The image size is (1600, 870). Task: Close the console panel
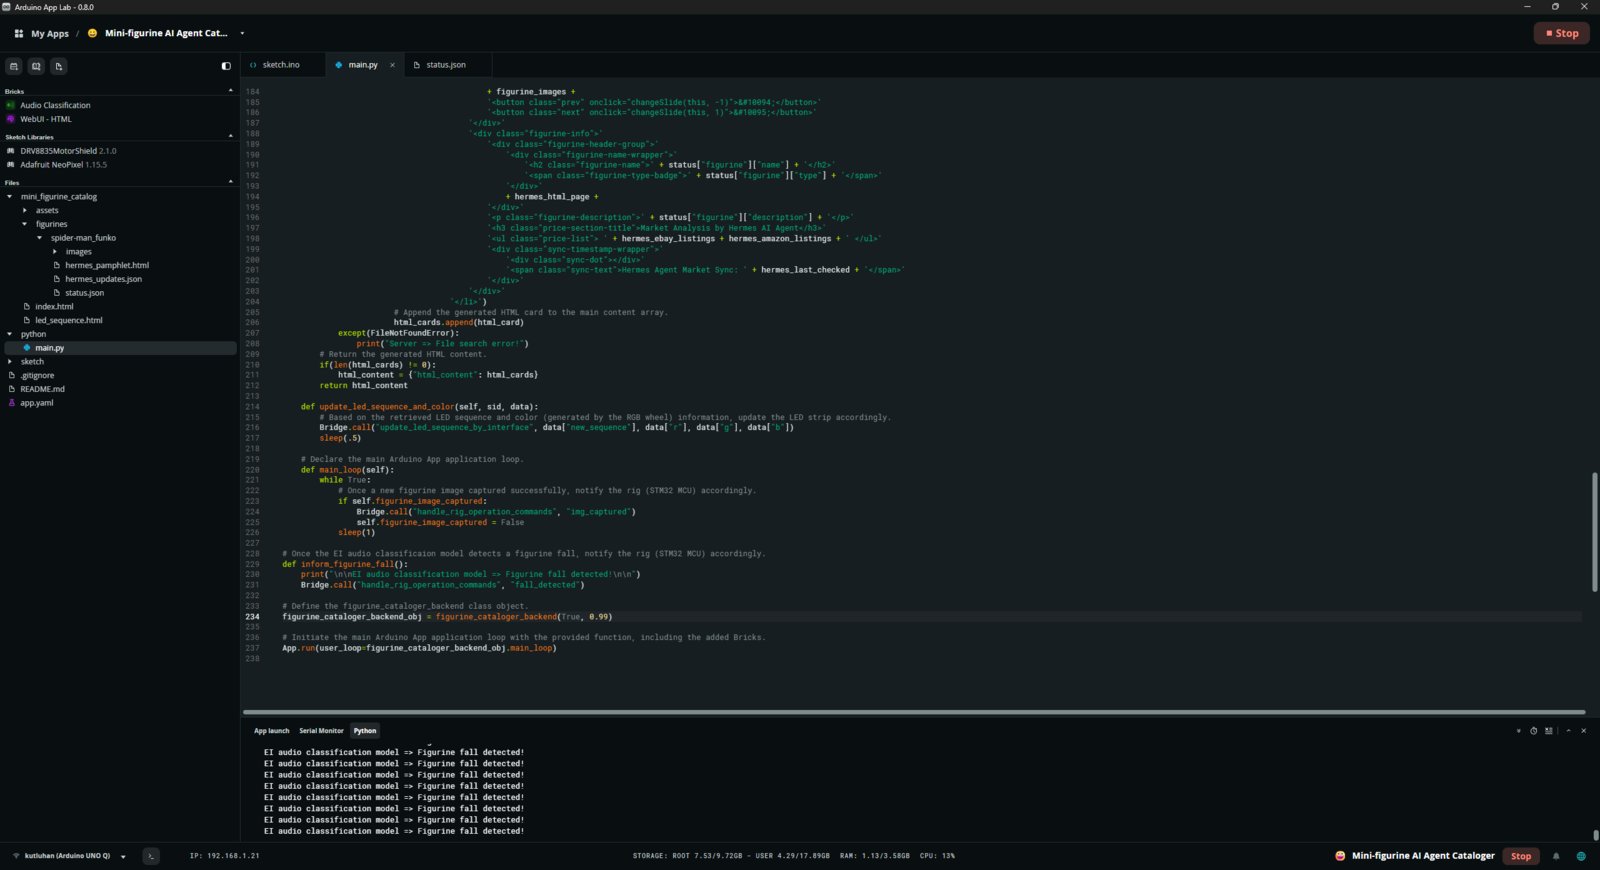click(1583, 731)
